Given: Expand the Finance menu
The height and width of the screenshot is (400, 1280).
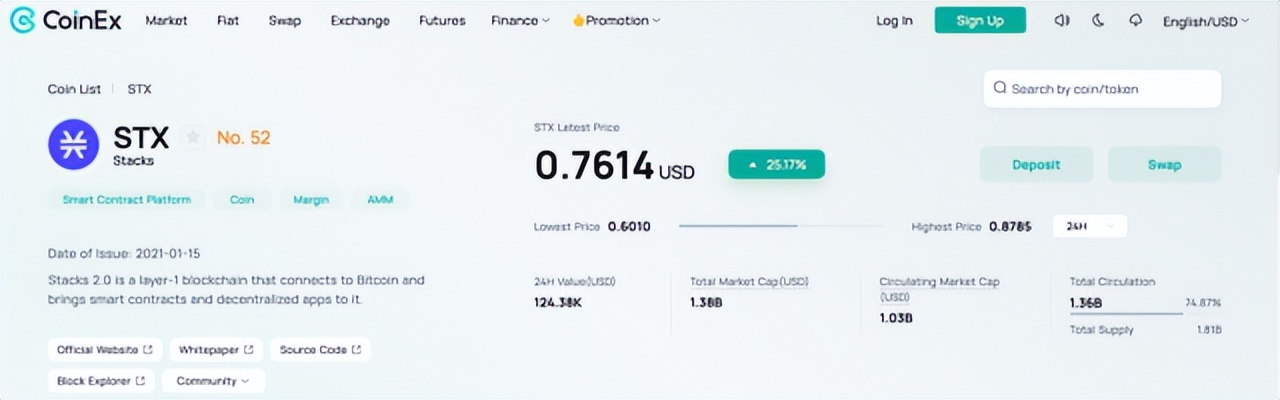Looking at the screenshot, I should coord(520,20).
